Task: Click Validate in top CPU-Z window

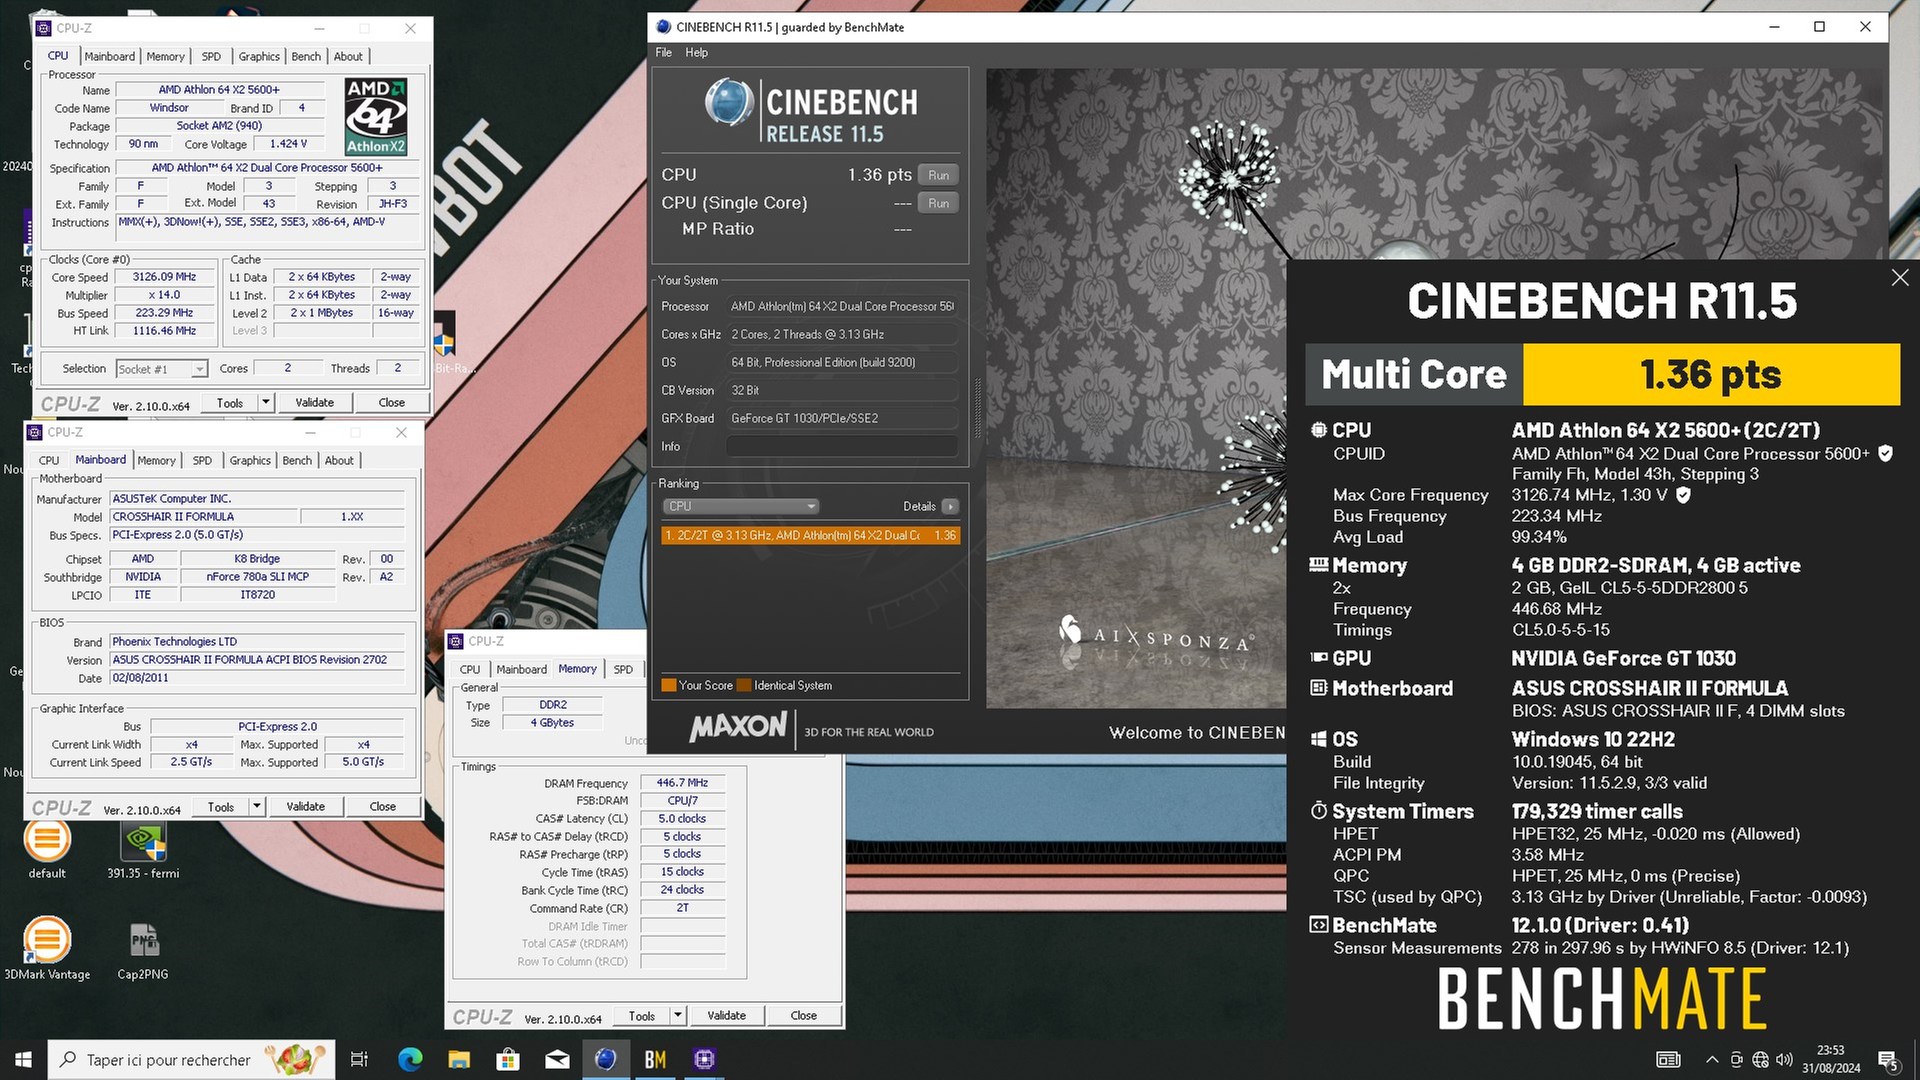Action: pyautogui.click(x=314, y=403)
